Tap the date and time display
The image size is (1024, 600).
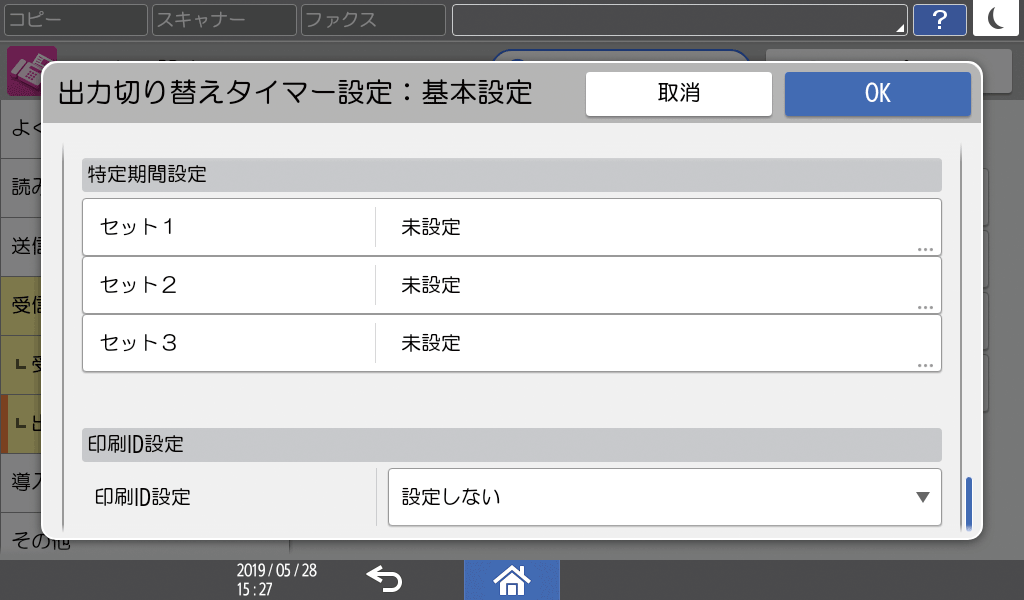[x=277, y=579]
